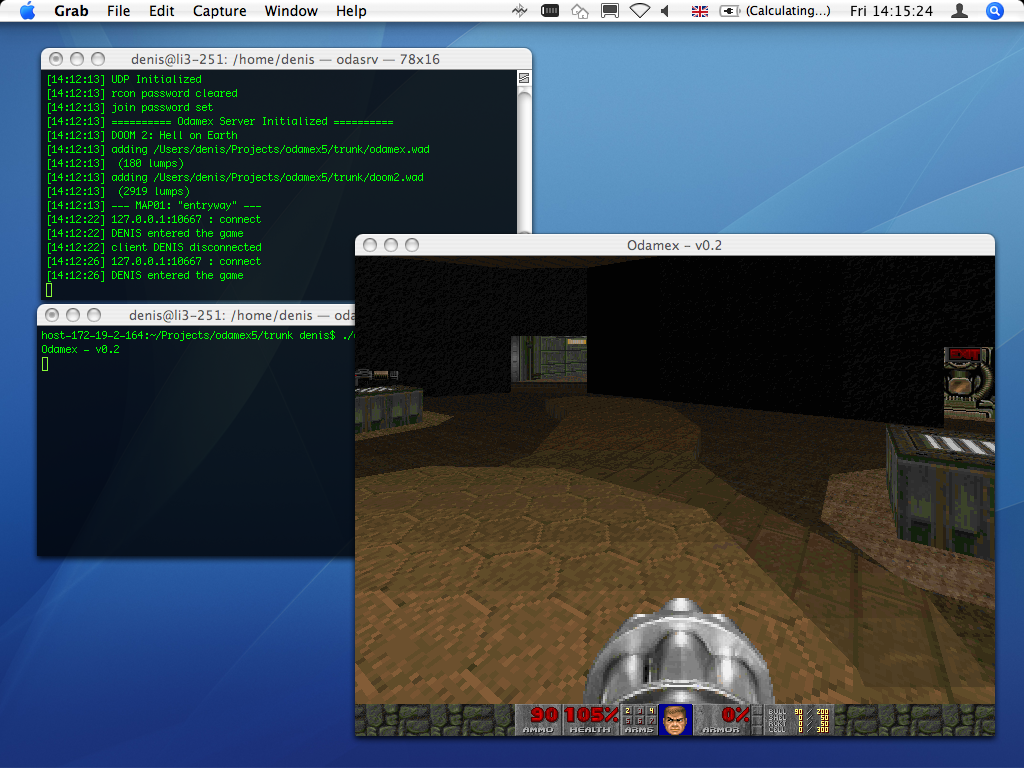Open the Apple menu
Viewport: 1024px width, 768px height.
point(27,11)
